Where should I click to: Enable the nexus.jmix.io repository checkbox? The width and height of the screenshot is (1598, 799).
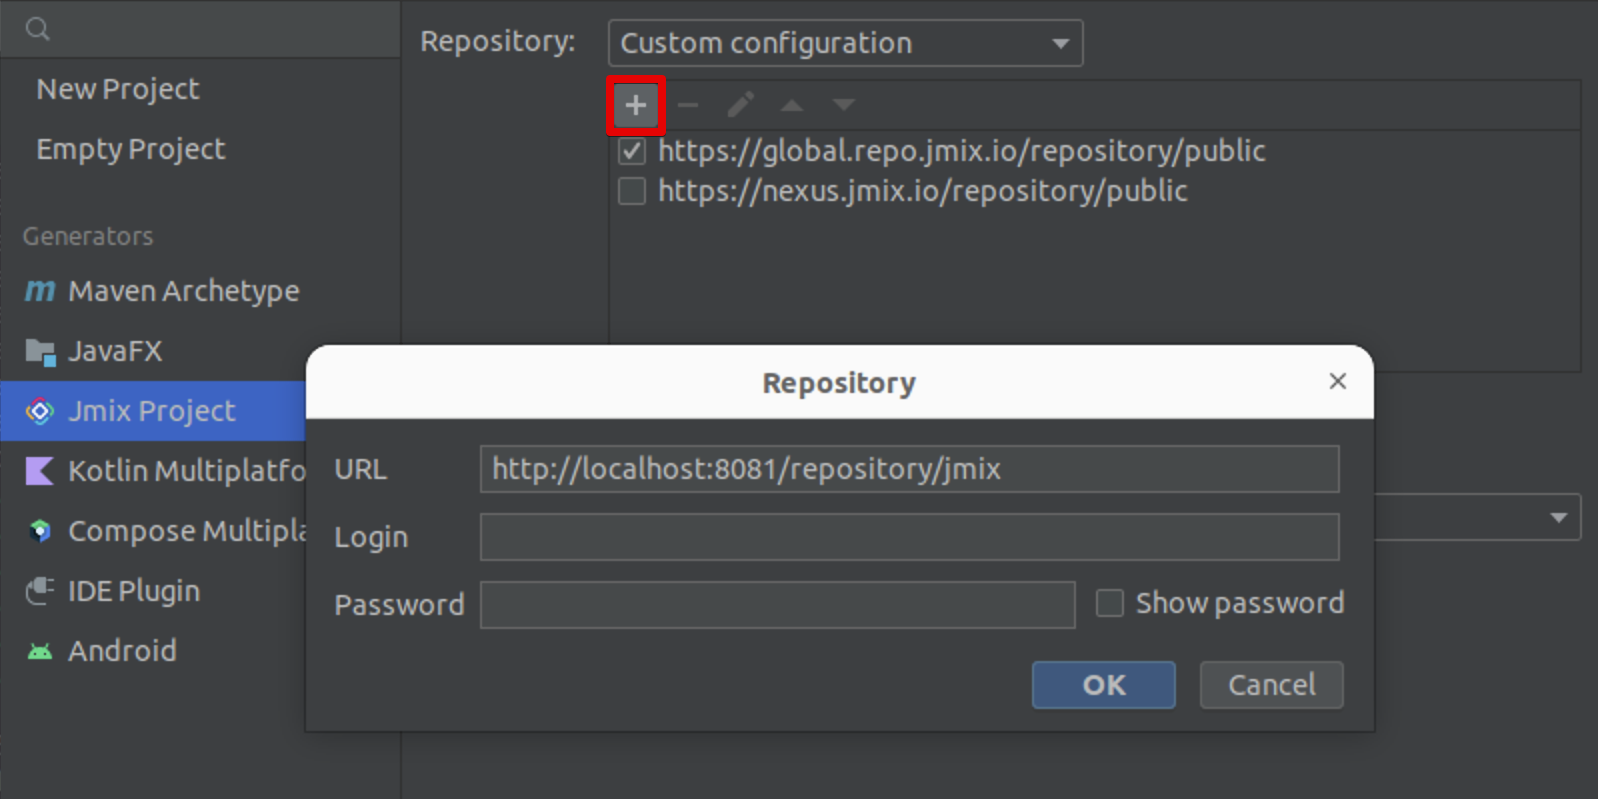[632, 191]
